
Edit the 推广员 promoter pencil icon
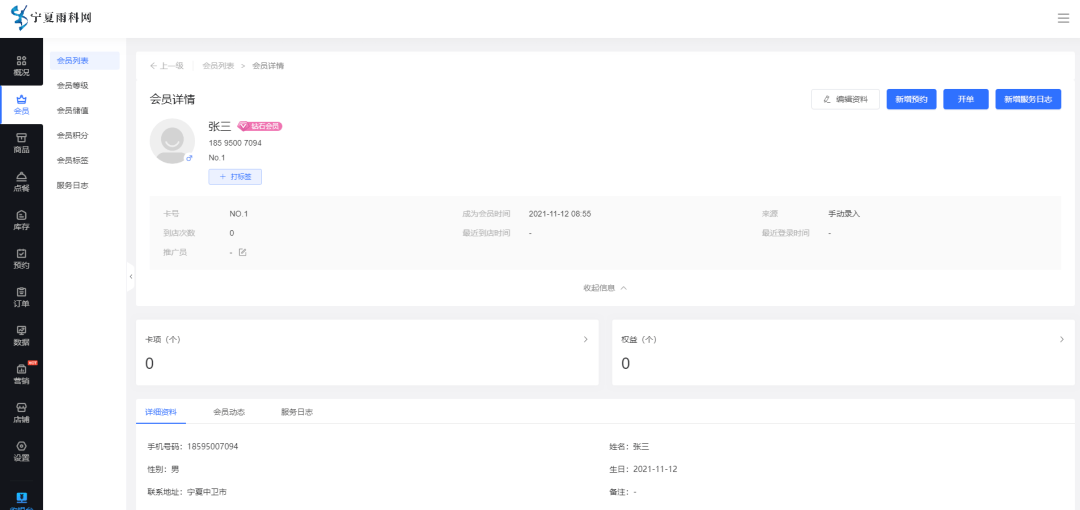tap(242, 252)
